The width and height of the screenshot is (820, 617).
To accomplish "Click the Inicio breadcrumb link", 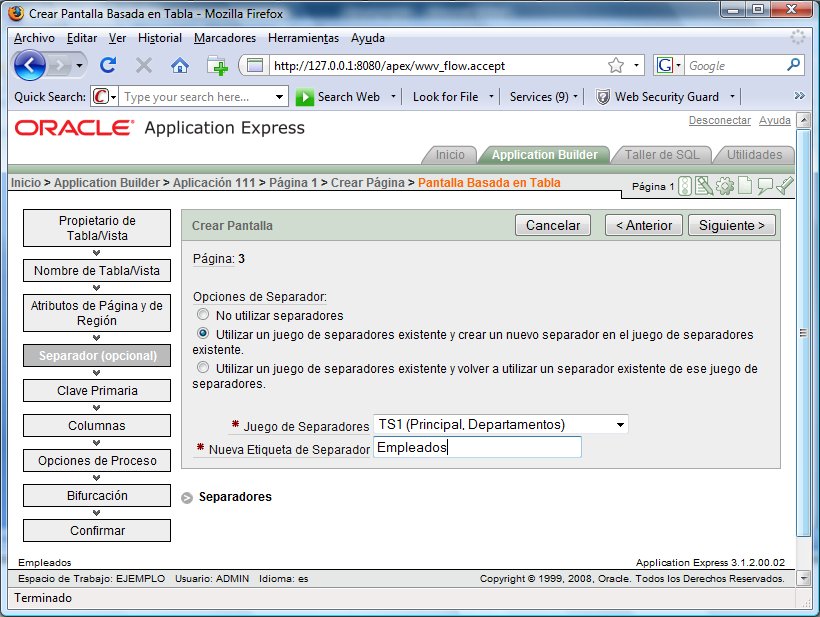I will tap(26, 182).
